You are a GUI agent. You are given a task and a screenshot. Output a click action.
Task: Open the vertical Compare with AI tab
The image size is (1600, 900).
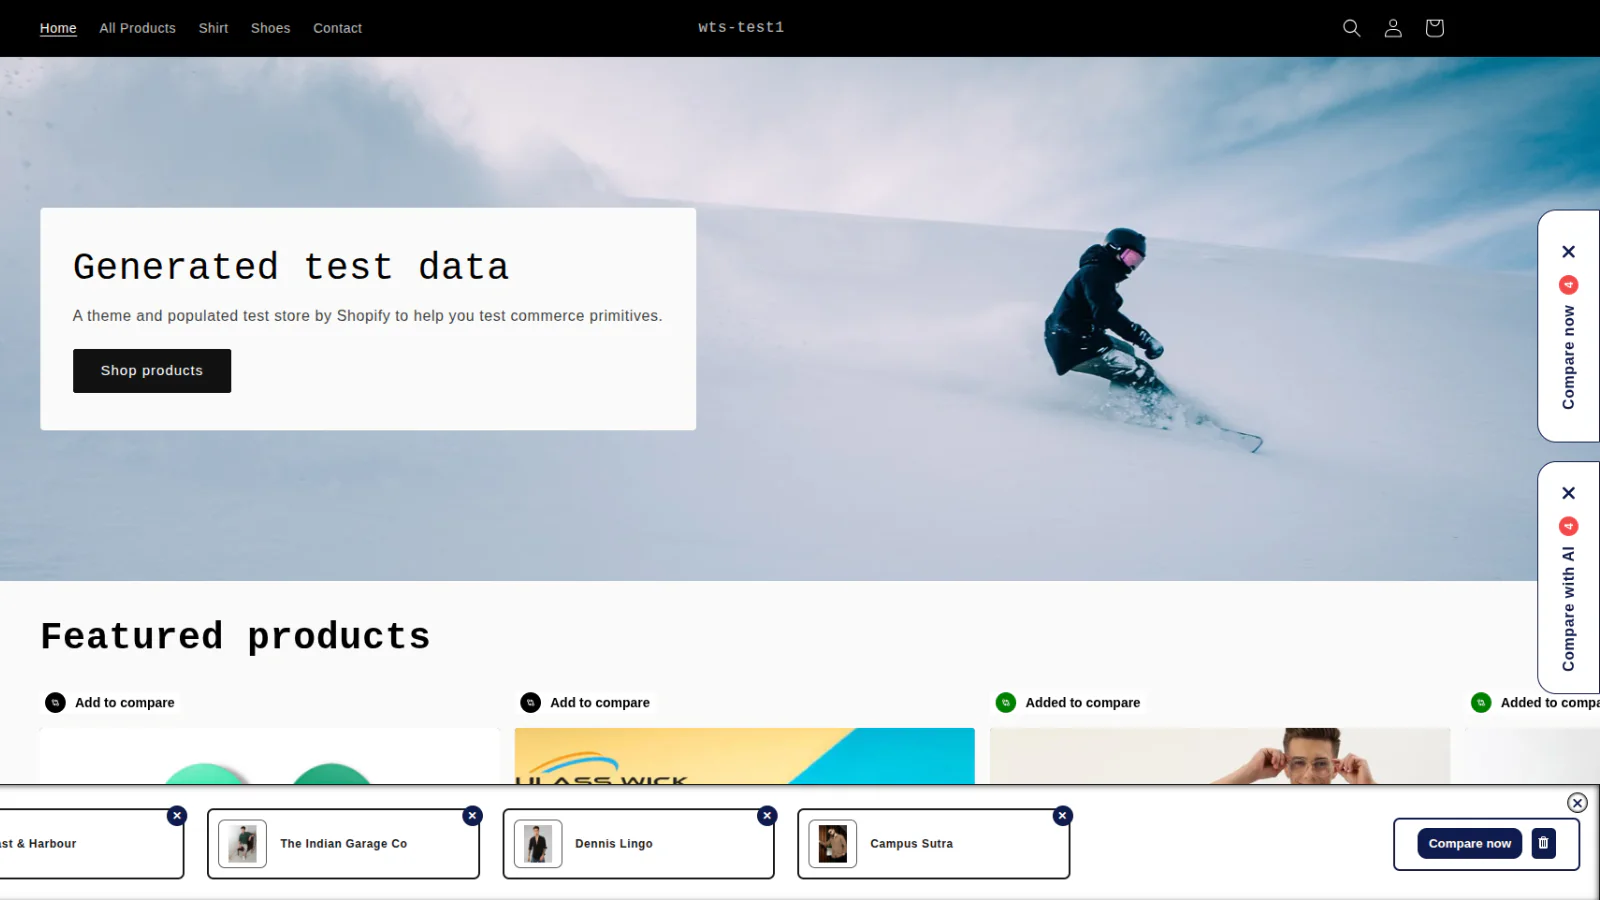(1569, 609)
